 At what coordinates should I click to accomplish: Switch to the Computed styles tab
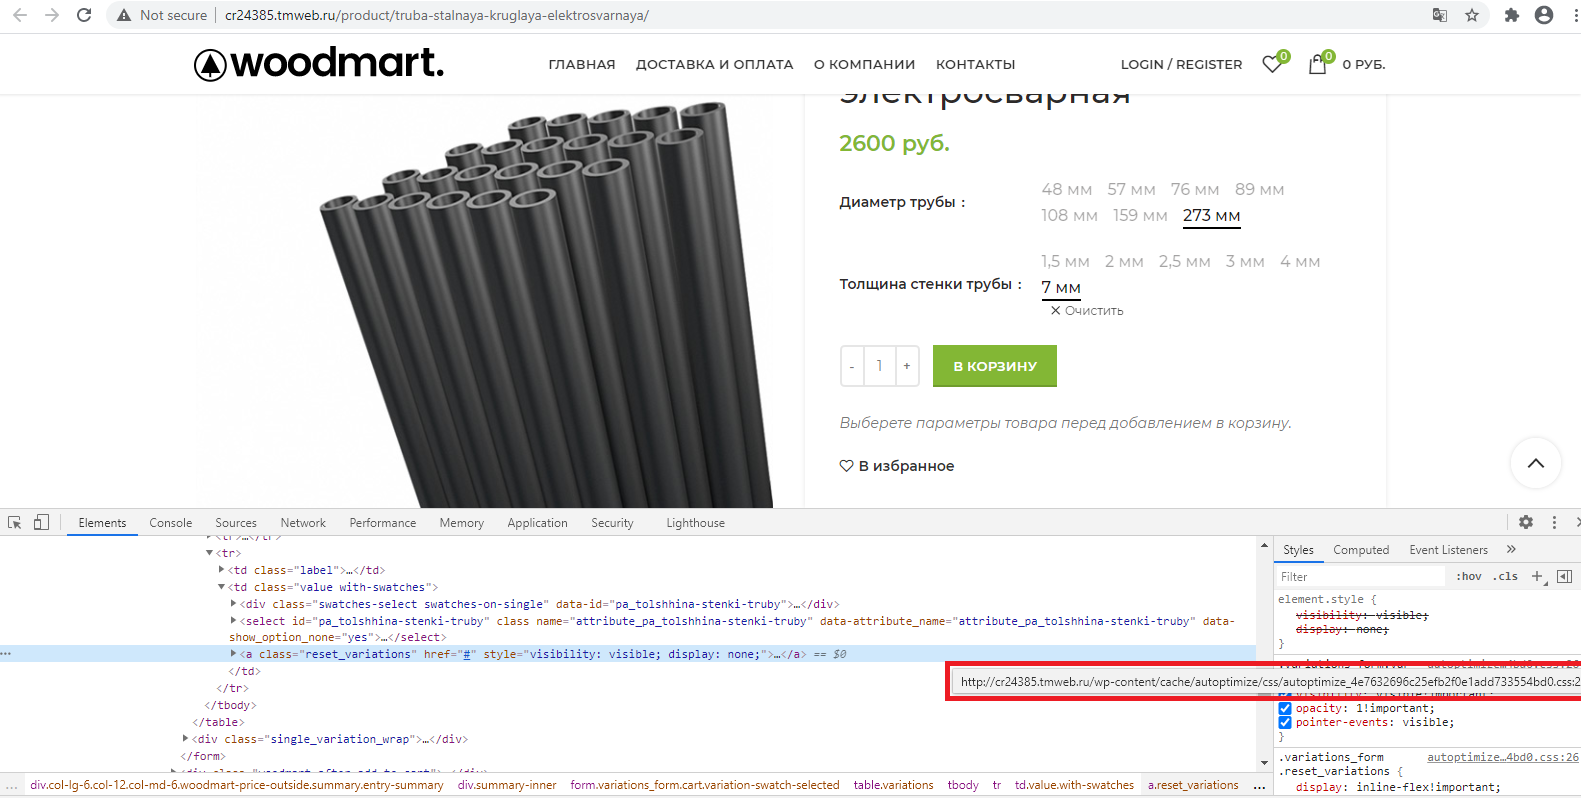1361,549
